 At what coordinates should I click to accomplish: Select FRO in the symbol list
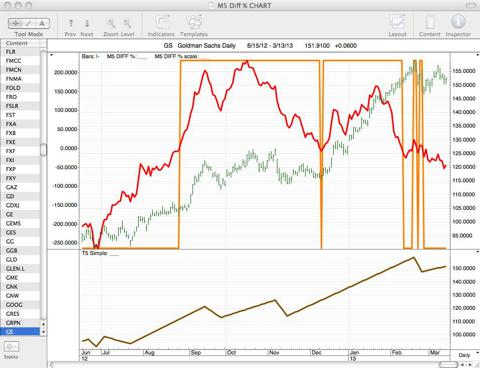(x=20, y=97)
